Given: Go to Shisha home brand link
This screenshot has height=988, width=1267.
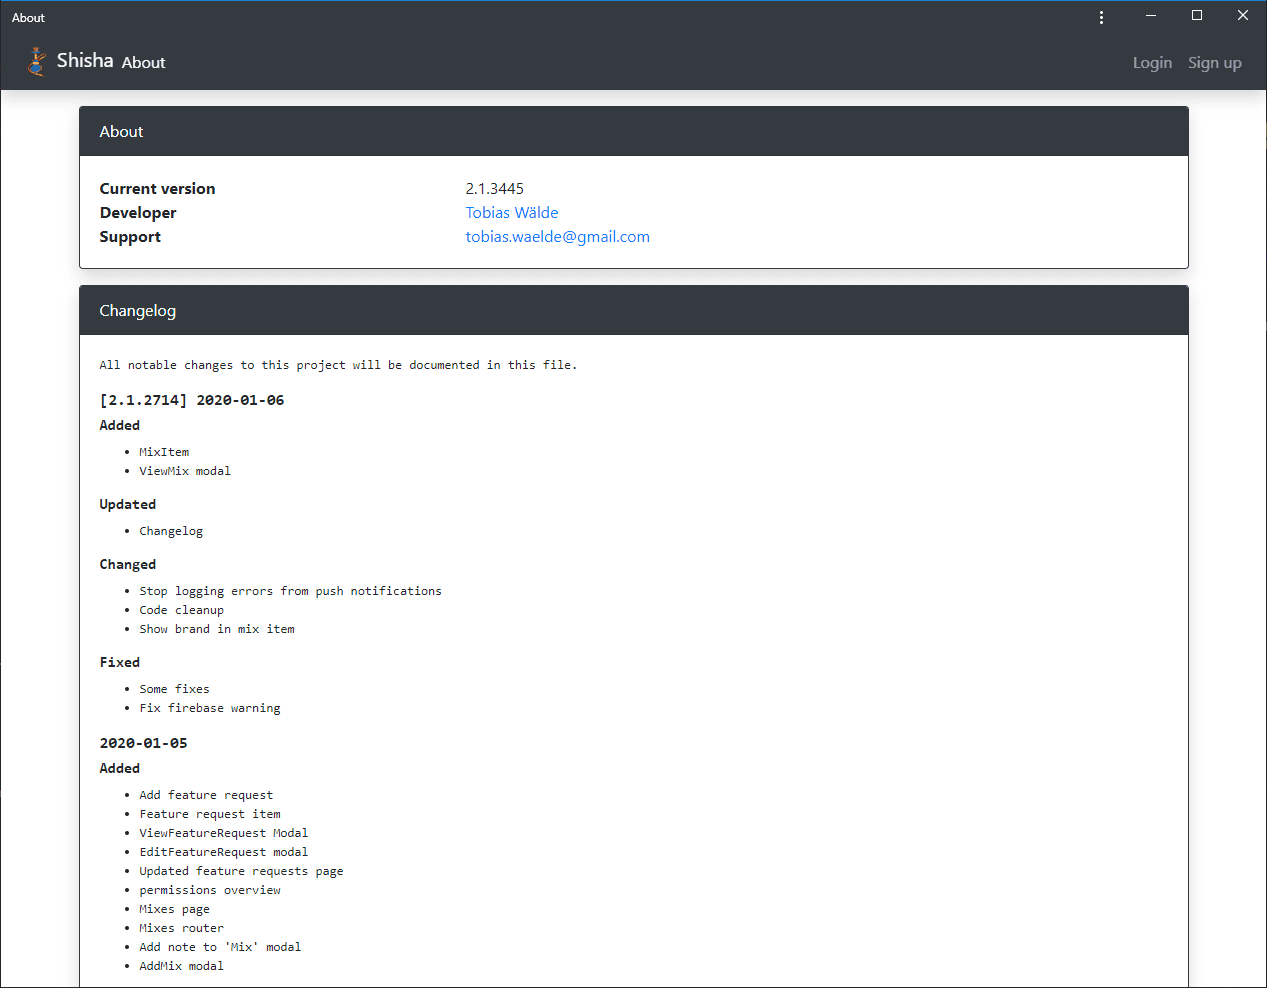Looking at the screenshot, I should click(85, 61).
